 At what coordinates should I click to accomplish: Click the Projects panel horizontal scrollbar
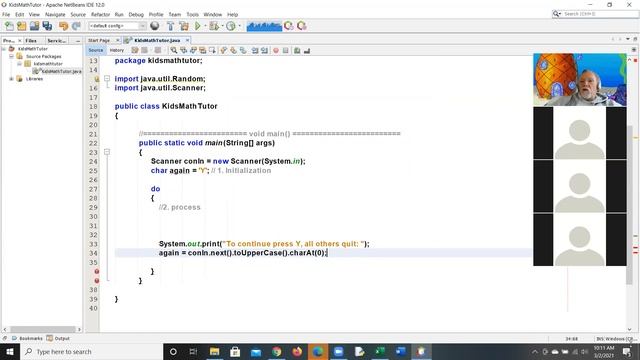click(x=42, y=329)
